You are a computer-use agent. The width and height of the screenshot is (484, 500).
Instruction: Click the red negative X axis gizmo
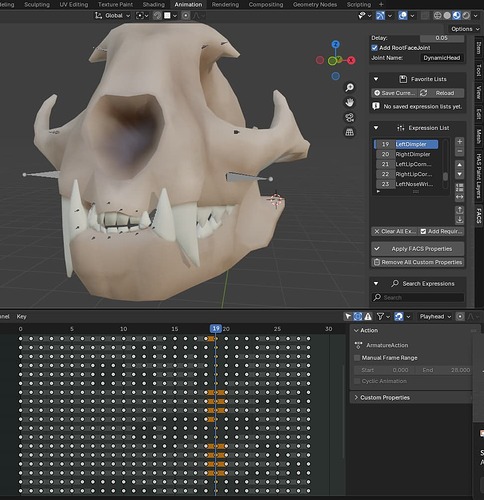coord(320,60)
